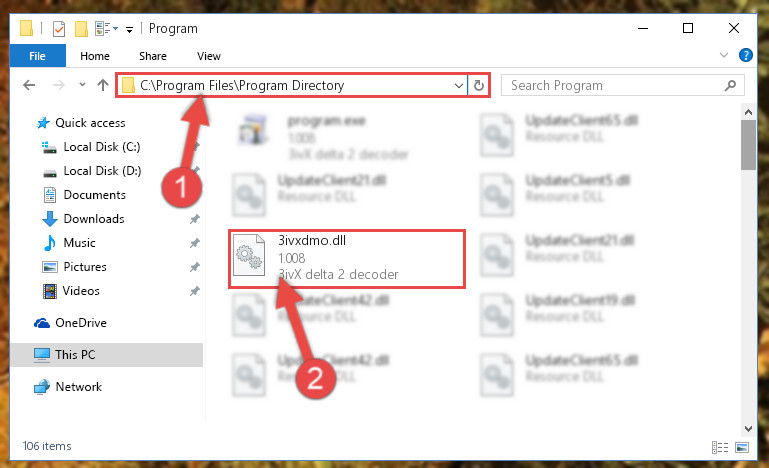Select the 3ivxdmo.dll file
The width and height of the screenshot is (769, 468).
click(346, 258)
